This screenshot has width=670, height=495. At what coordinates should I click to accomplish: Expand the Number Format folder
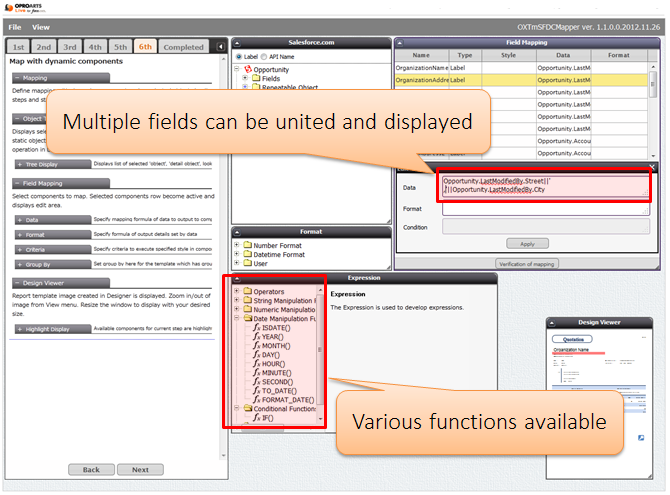[x=237, y=245]
